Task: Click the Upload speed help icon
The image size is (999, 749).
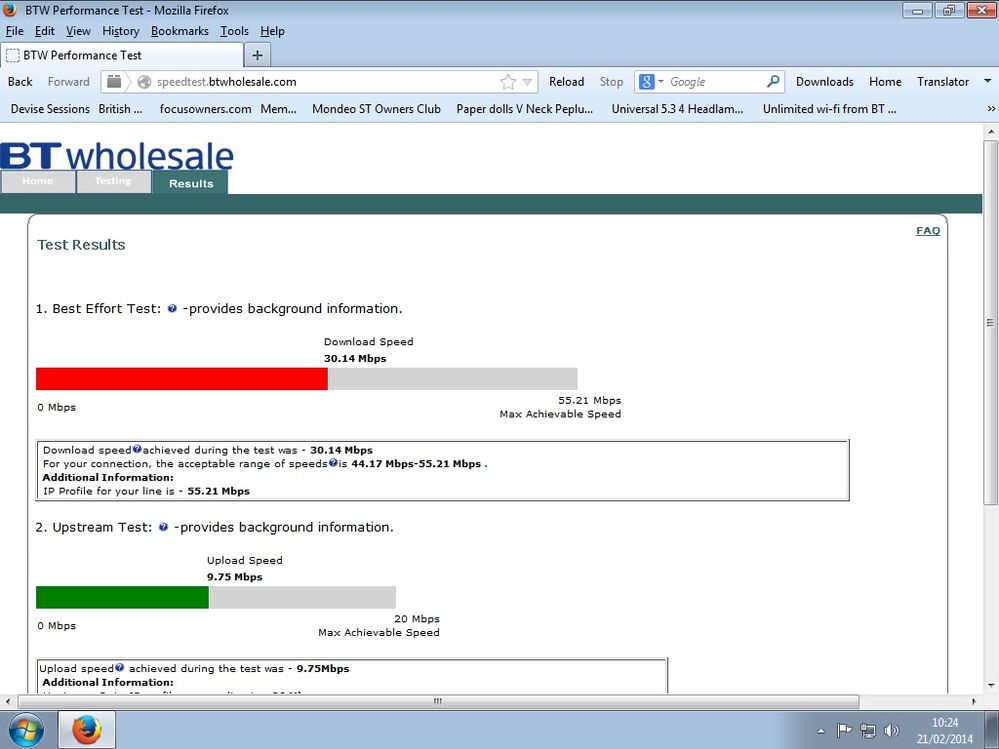Action: [119, 667]
